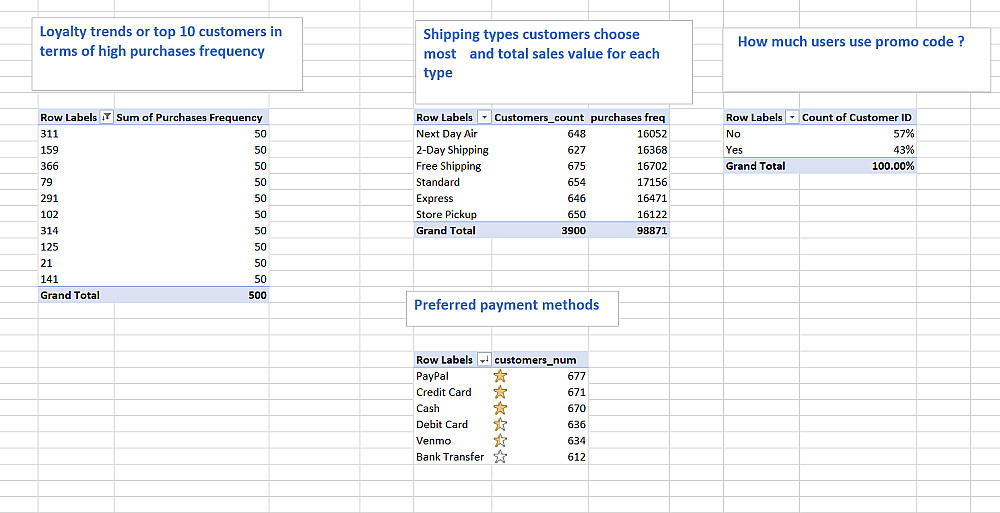Click the star icon beside PayPal
Screen dimensions: 1000x513
point(500,376)
